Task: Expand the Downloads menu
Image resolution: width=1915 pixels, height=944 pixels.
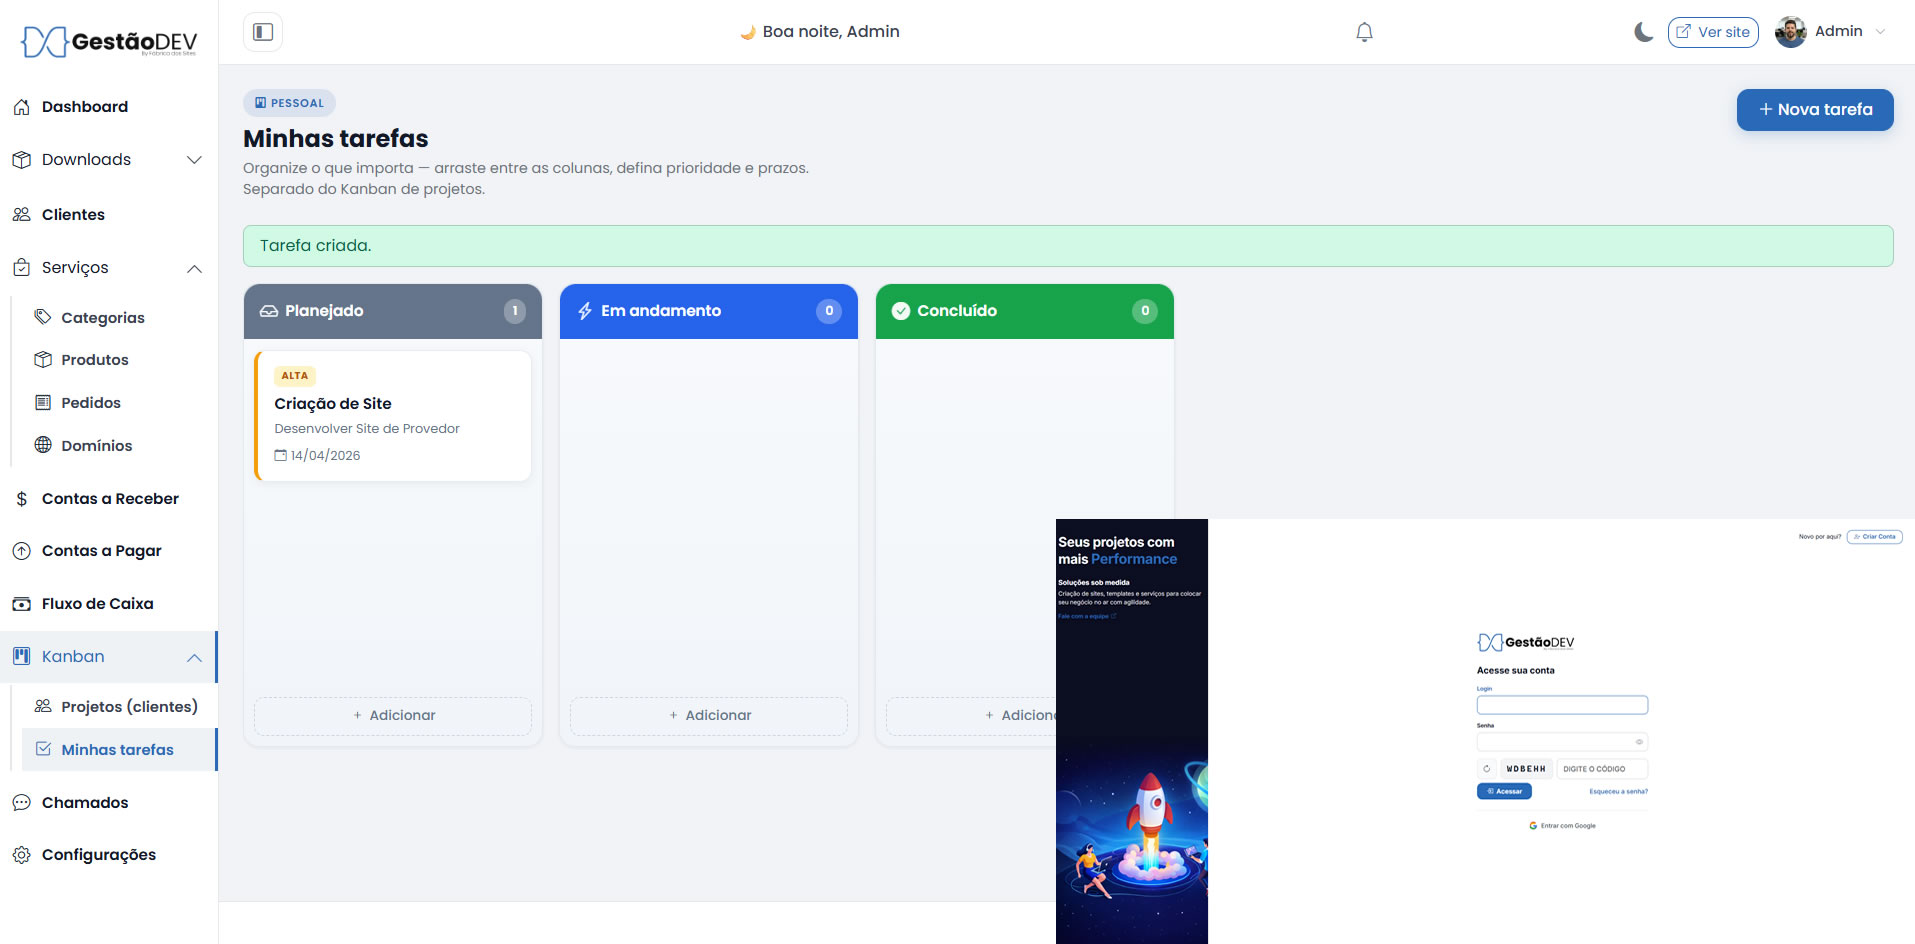Action: tap(193, 159)
